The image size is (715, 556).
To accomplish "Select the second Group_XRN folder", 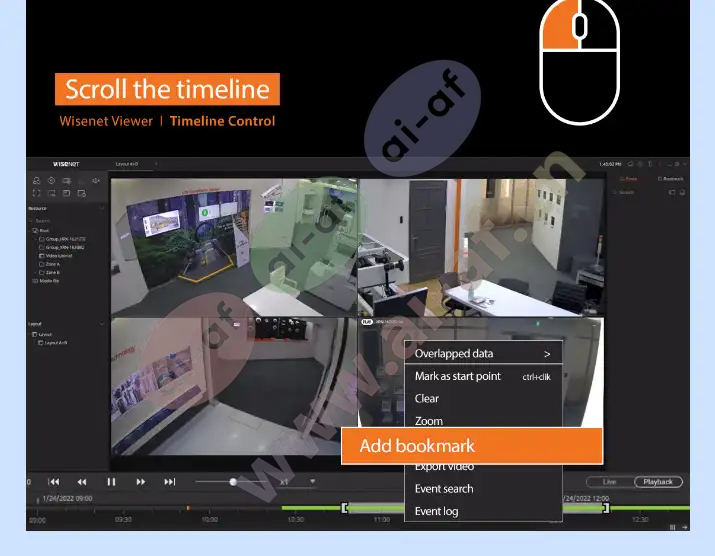I will pos(62,247).
